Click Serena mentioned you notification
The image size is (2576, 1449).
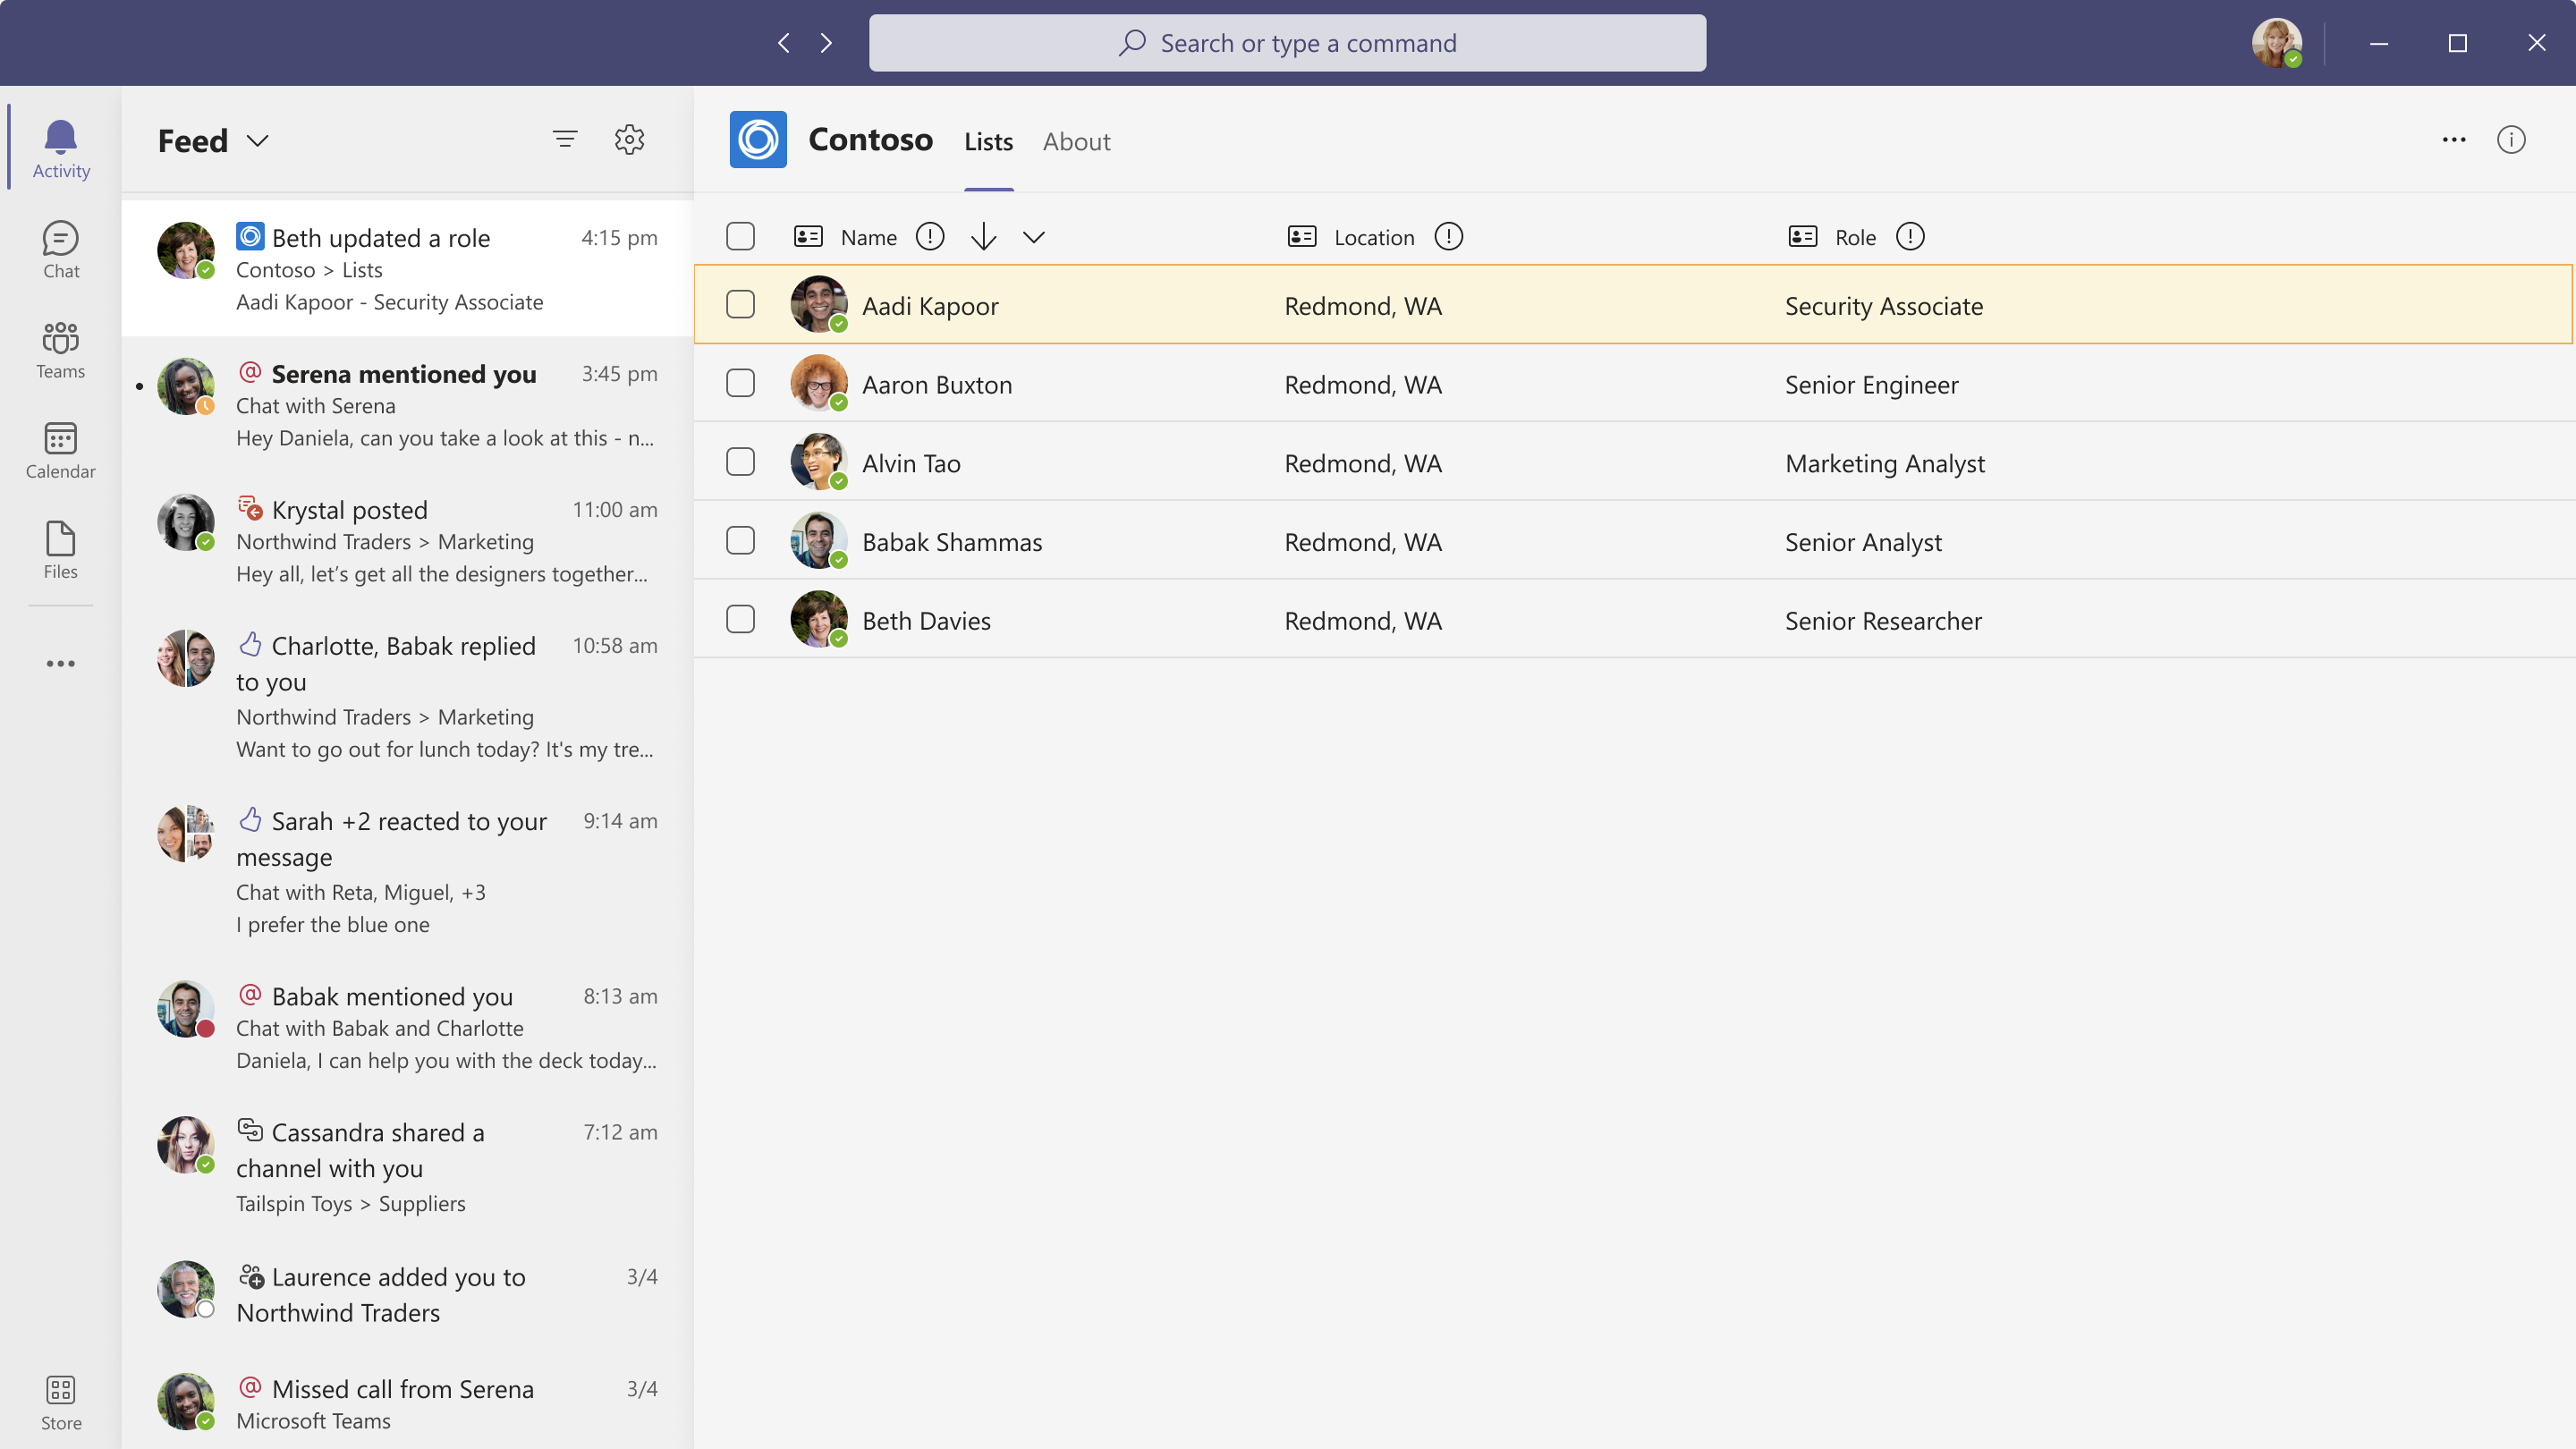(405, 403)
